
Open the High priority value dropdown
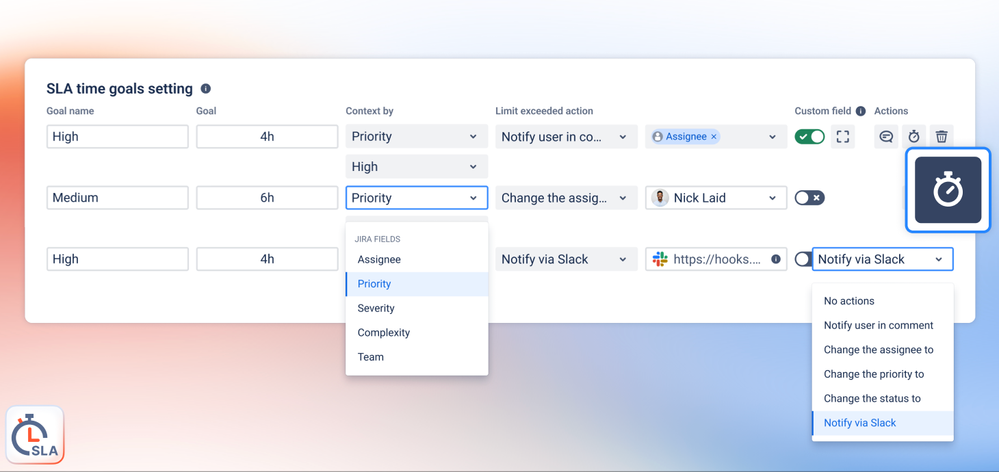(417, 166)
